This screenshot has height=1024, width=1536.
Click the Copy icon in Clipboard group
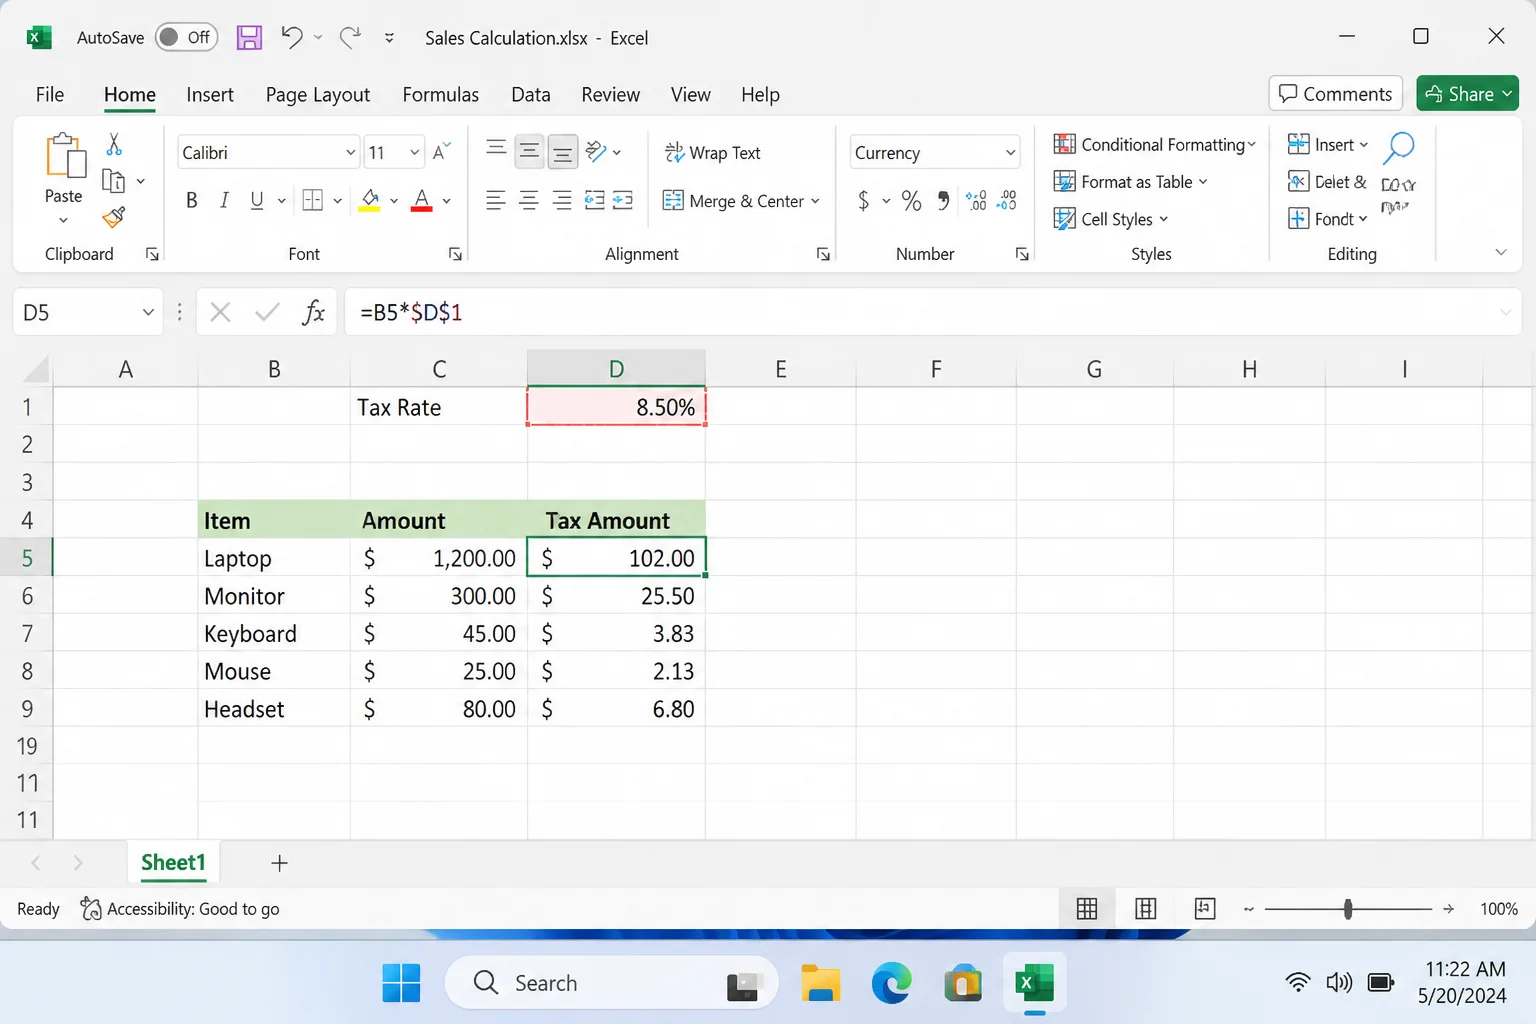pyautogui.click(x=114, y=181)
